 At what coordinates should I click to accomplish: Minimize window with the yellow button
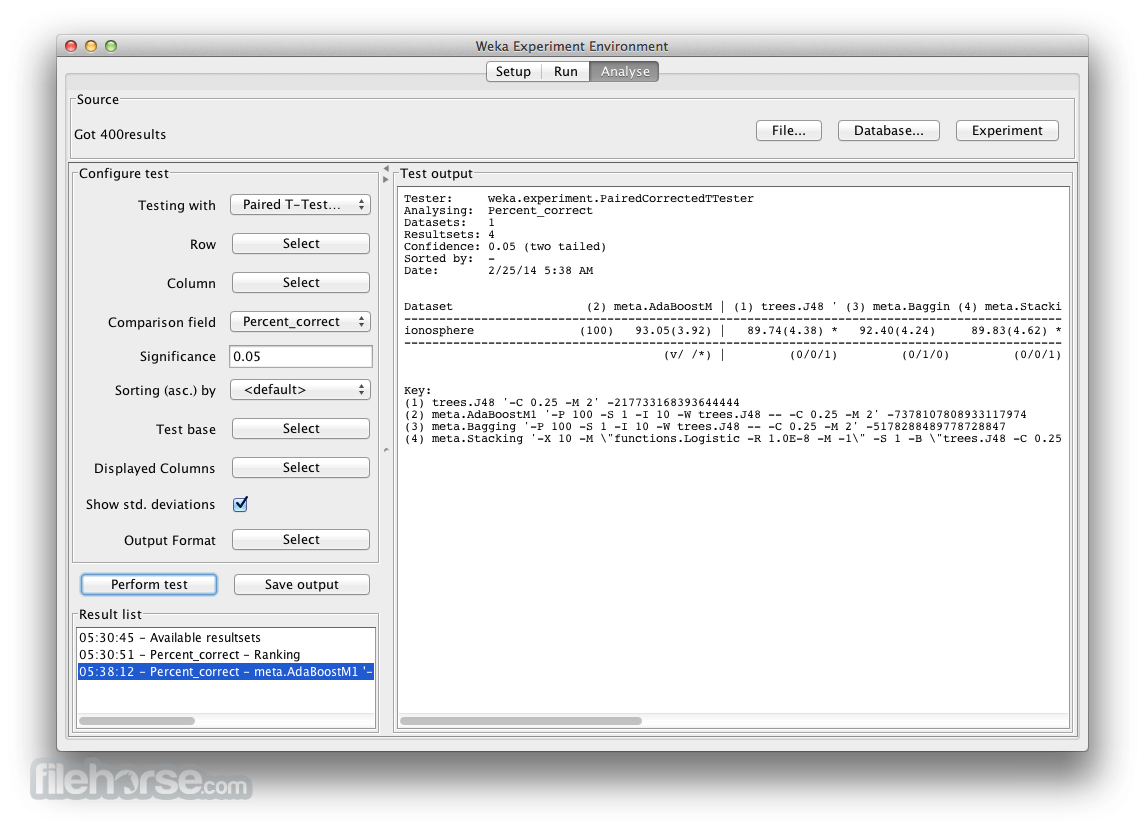click(x=91, y=46)
